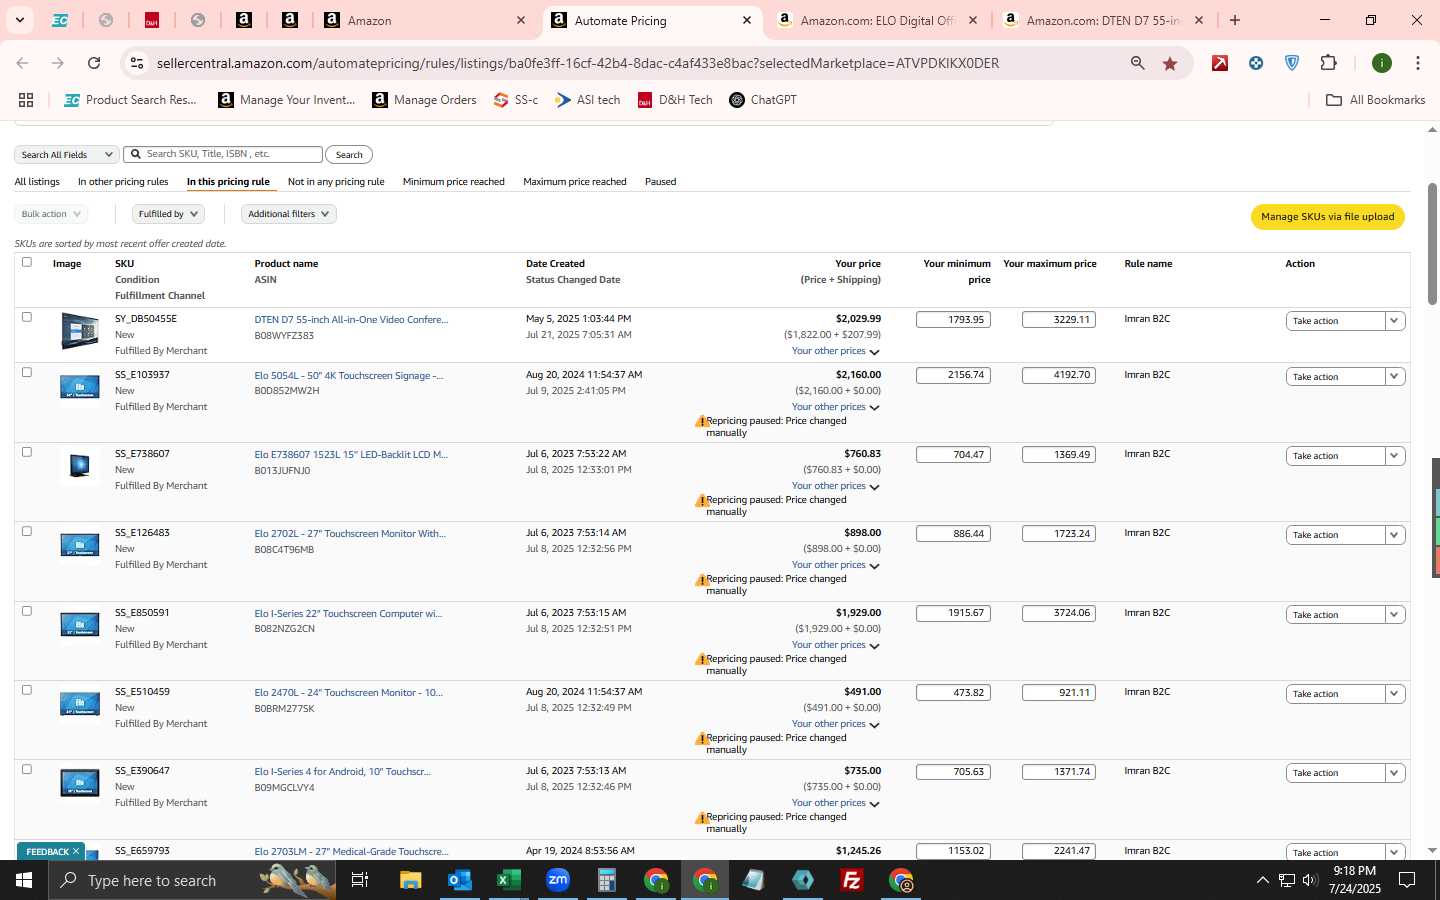Click the page vertical scrollbar thumb
This screenshot has height=900, width=1440.
pyautogui.click(x=1432, y=244)
